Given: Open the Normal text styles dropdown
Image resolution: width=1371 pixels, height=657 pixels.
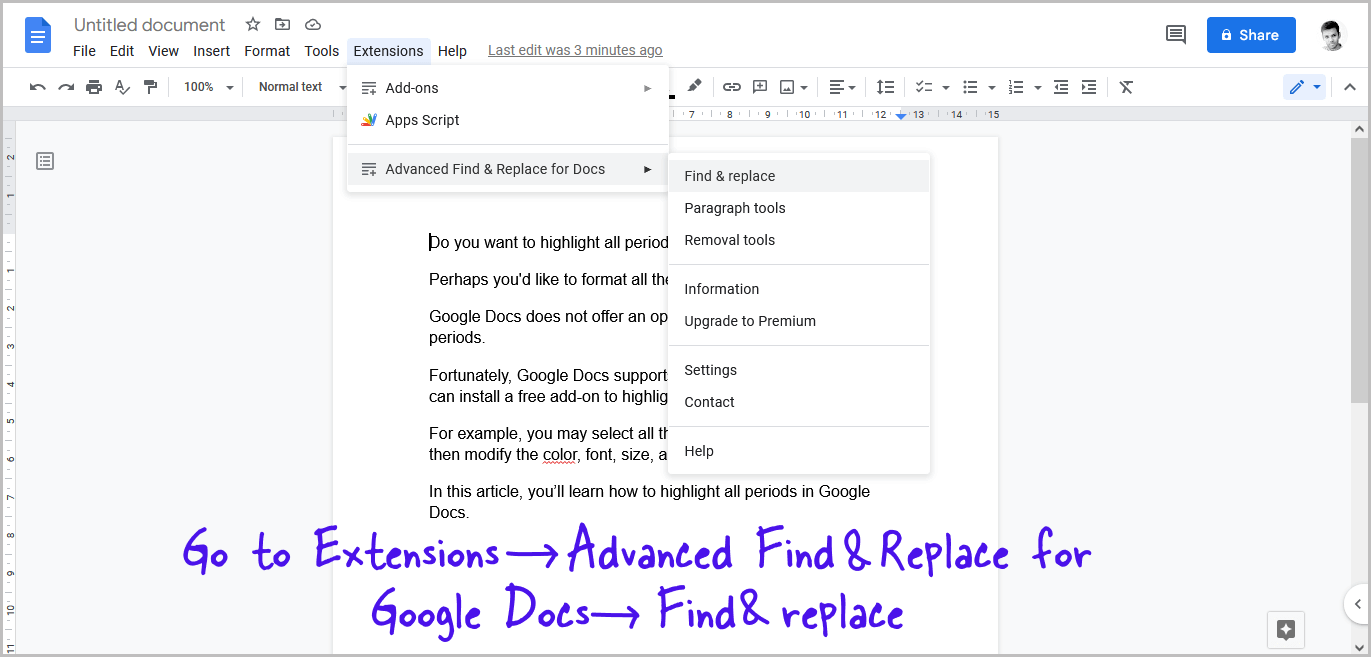Looking at the screenshot, I should 295,87.
